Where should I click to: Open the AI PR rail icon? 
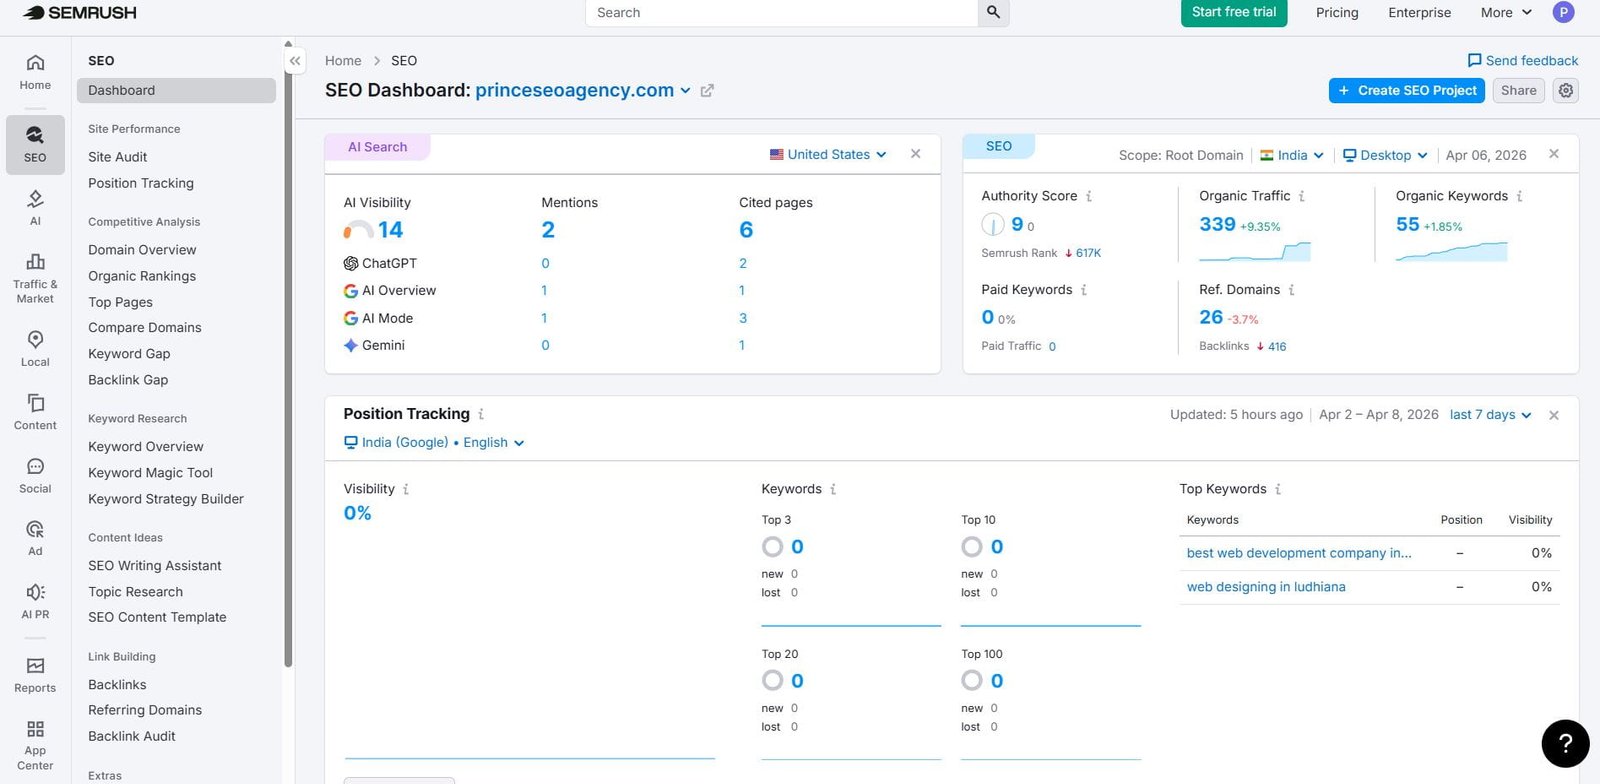(x=35, y=601)
